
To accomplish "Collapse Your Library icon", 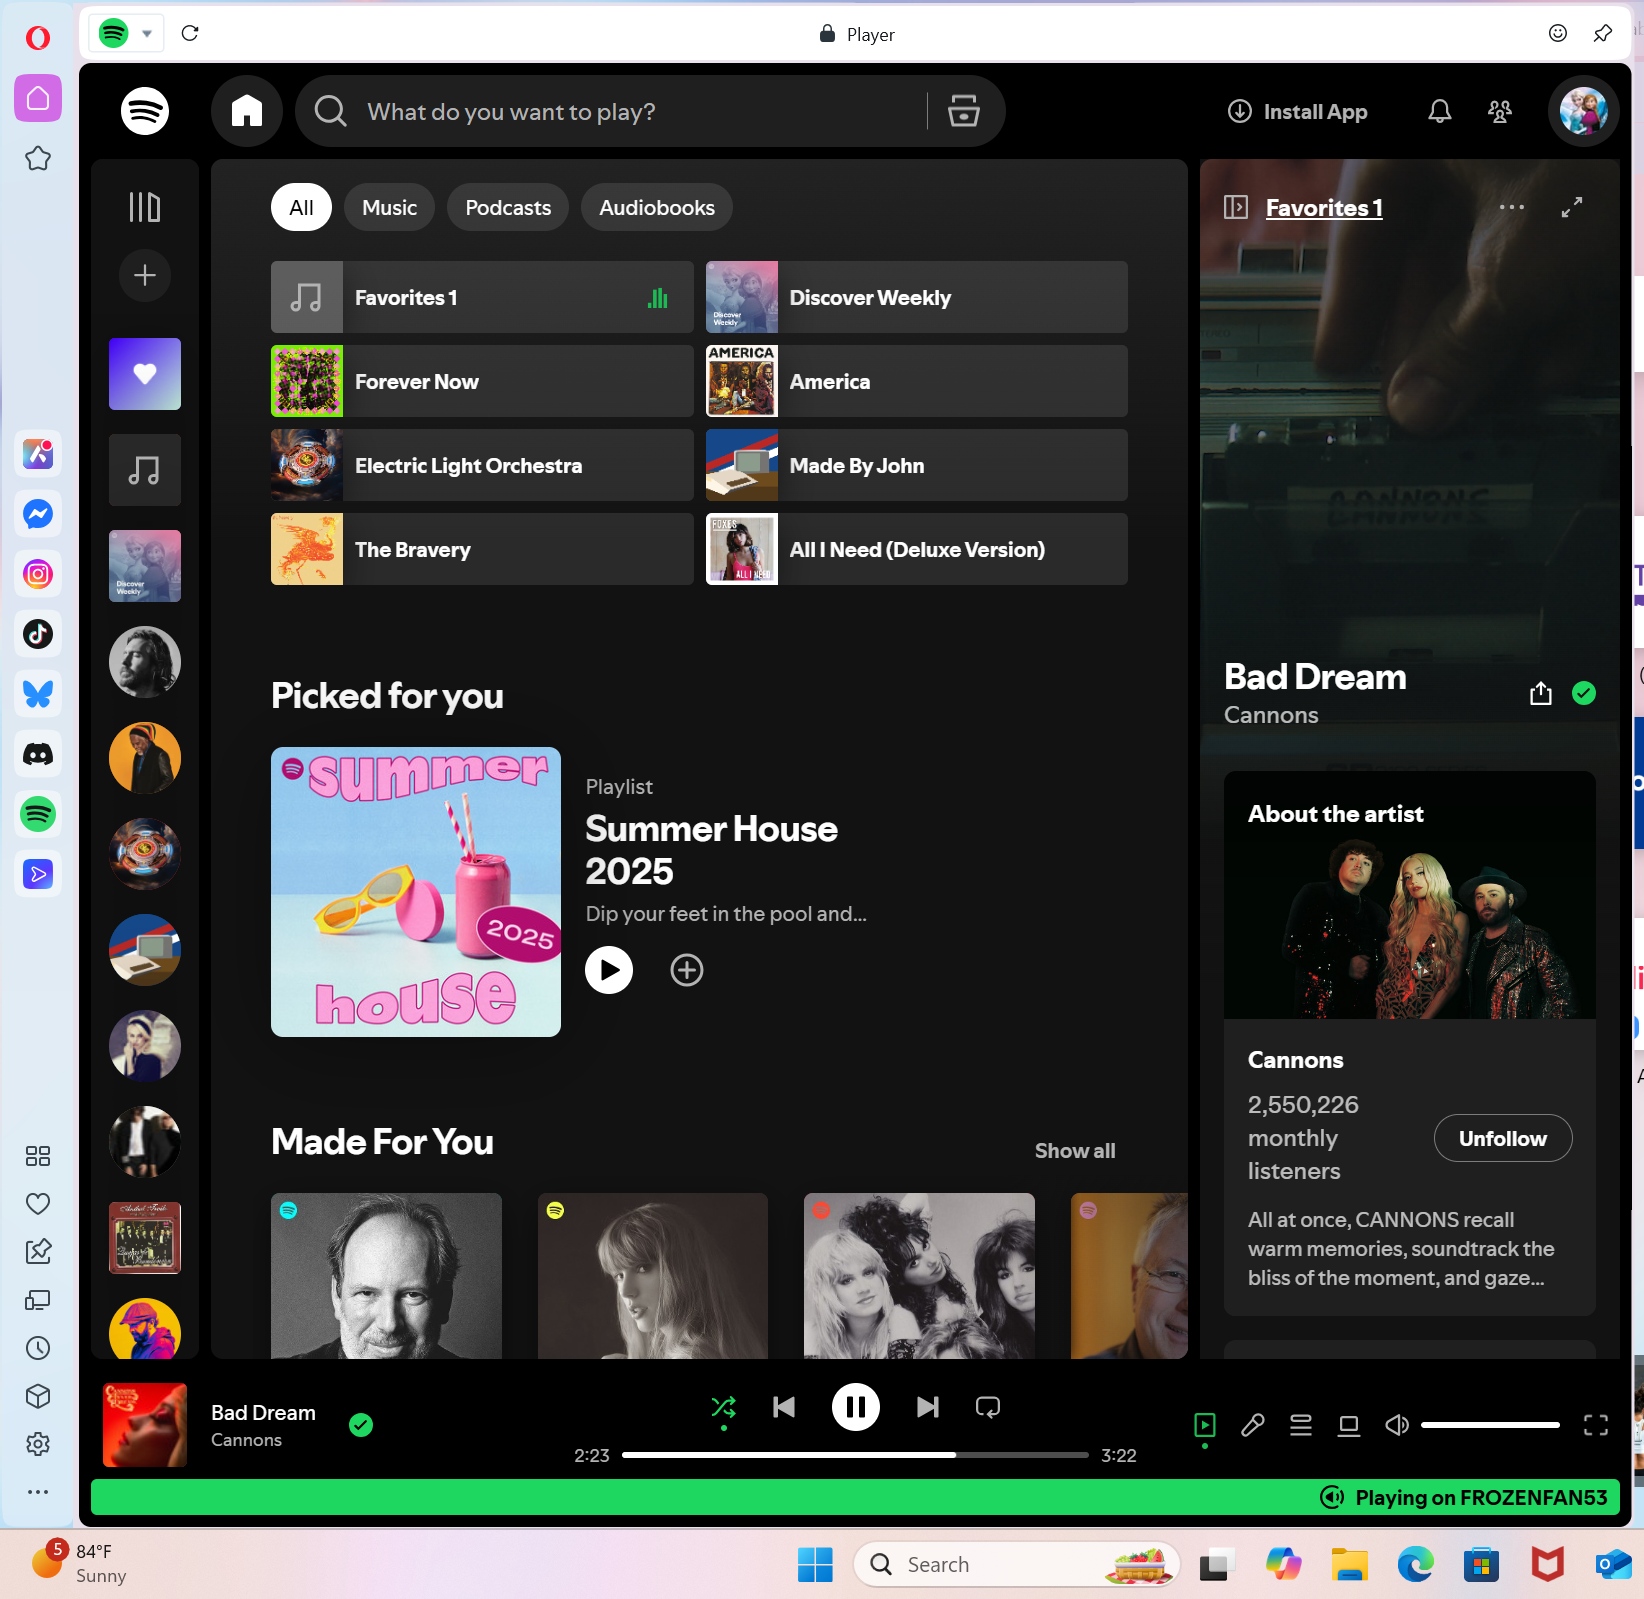I will (145, 207).
